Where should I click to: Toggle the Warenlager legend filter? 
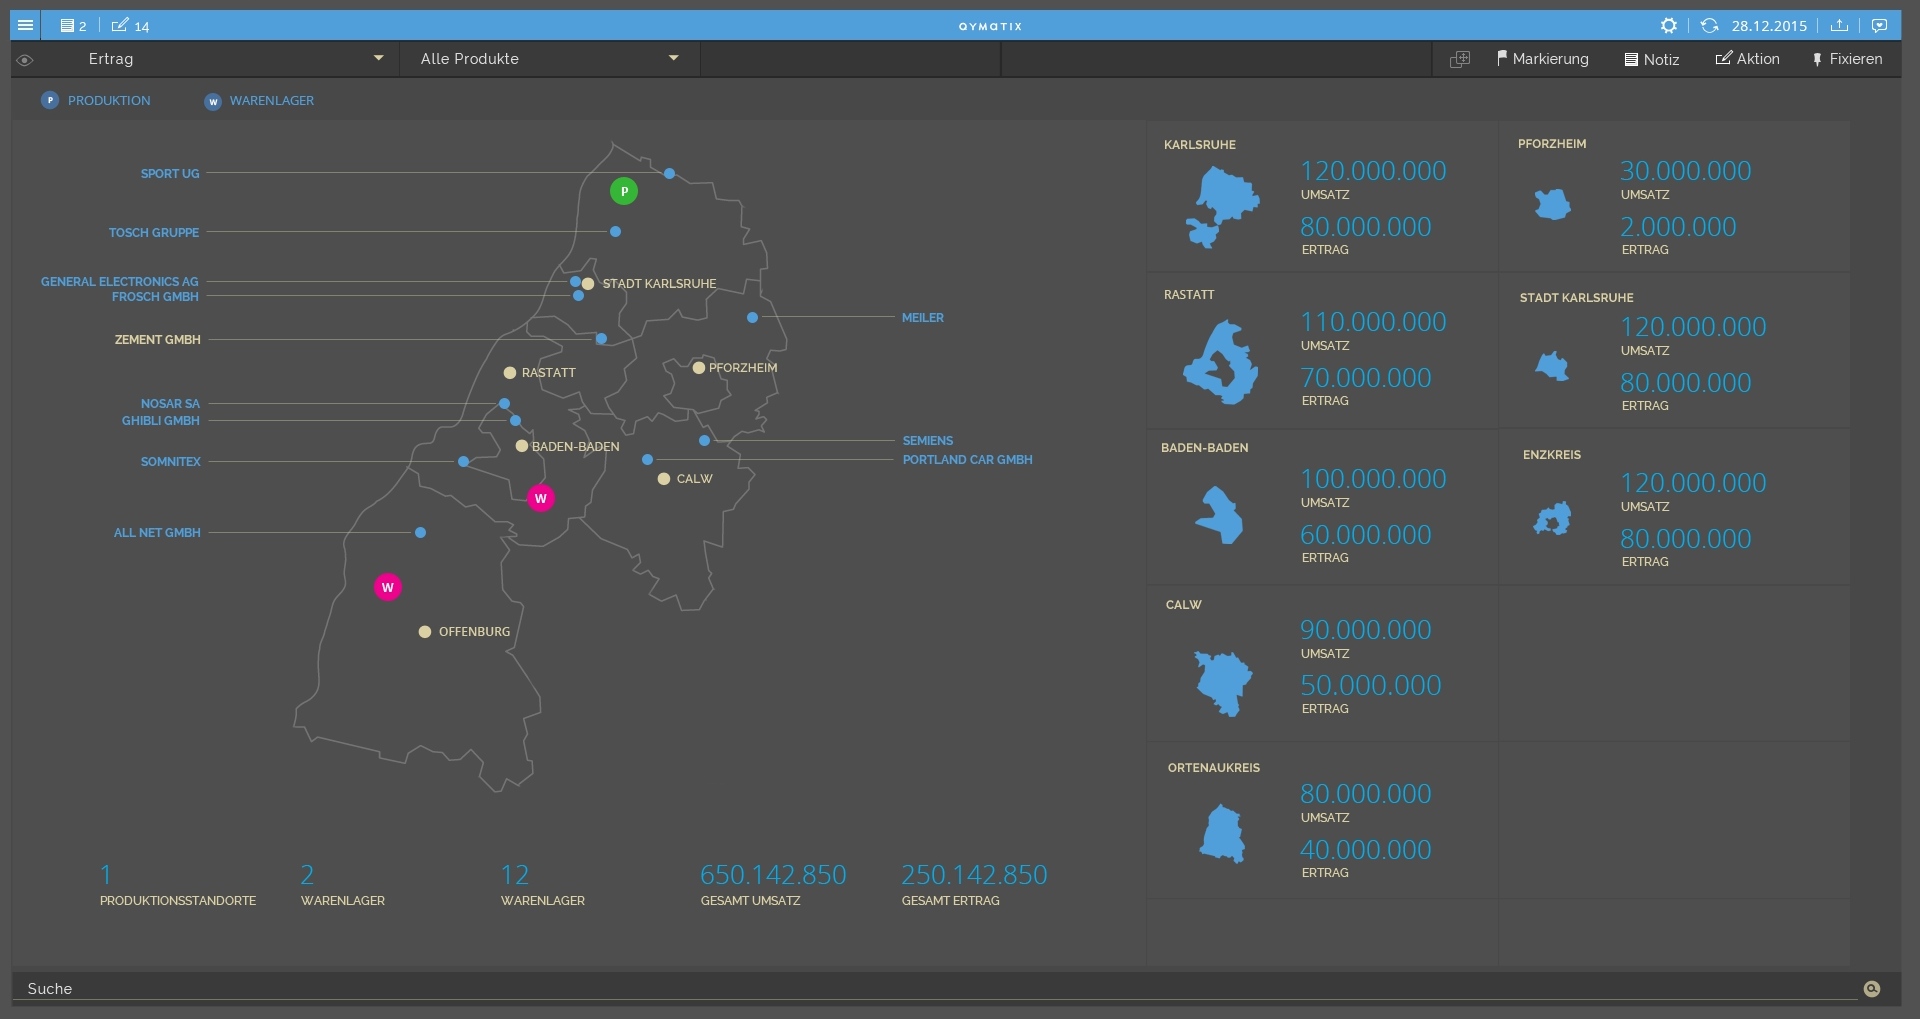[x=259, y=101]
